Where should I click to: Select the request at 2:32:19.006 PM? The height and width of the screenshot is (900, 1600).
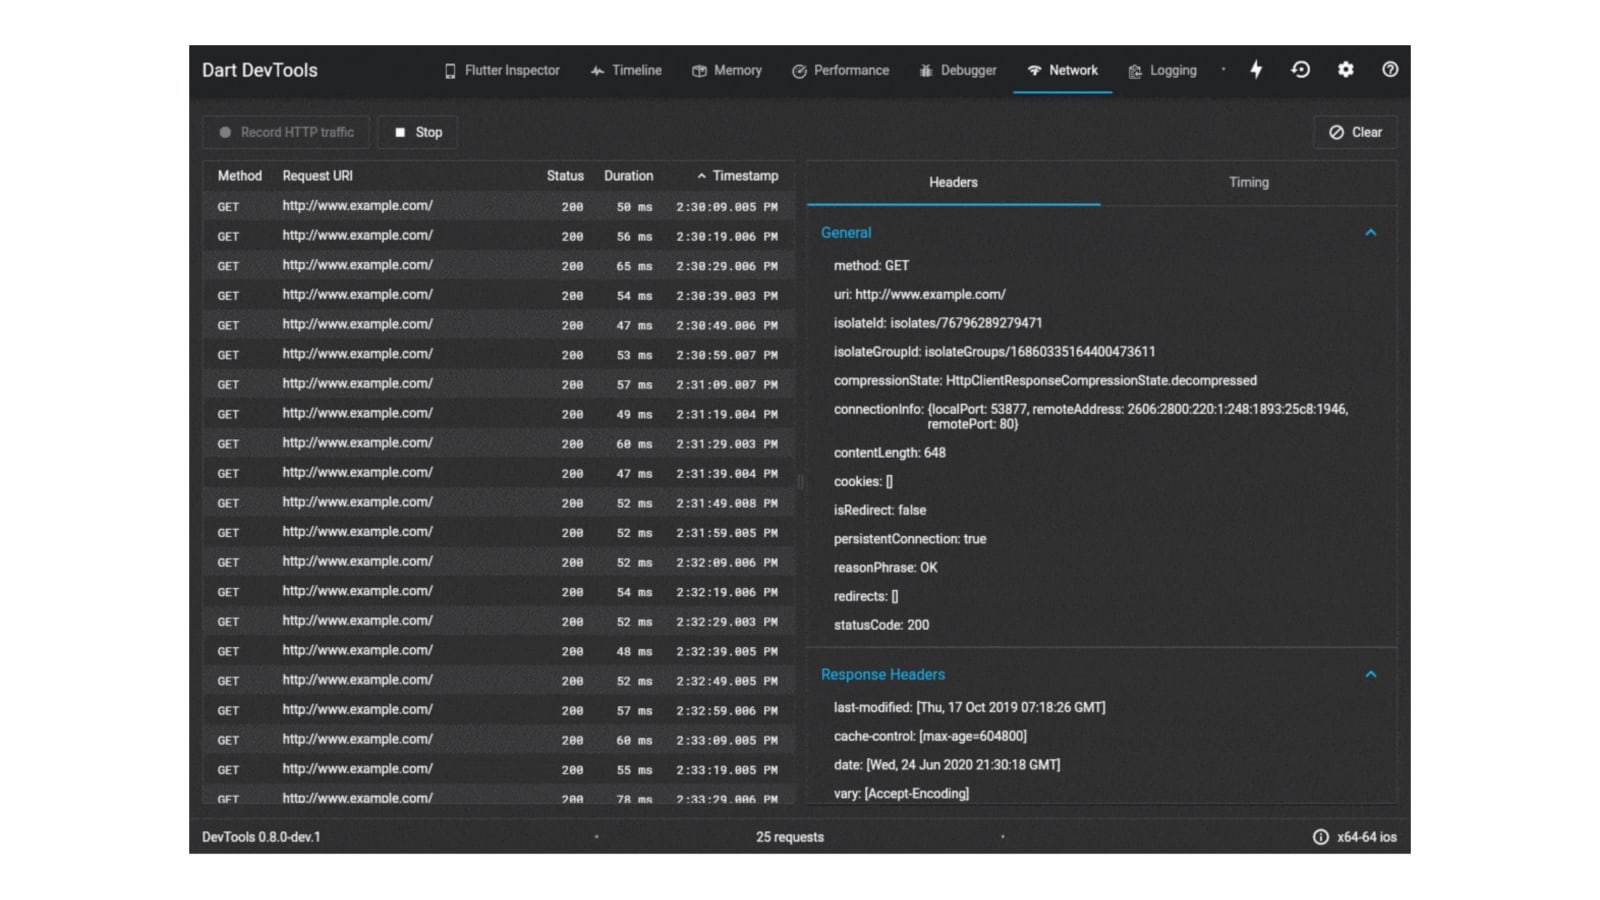click(x=499, y=592)
